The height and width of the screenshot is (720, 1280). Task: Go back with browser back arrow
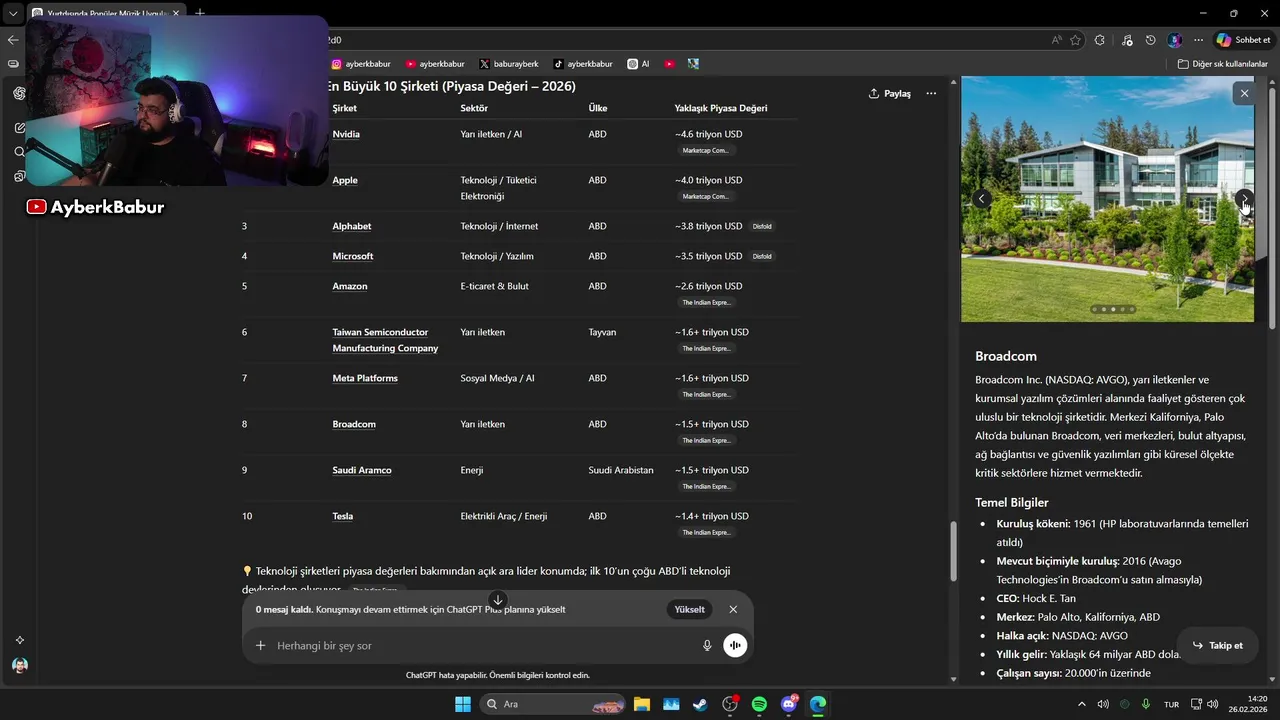[x=13, y=40]
